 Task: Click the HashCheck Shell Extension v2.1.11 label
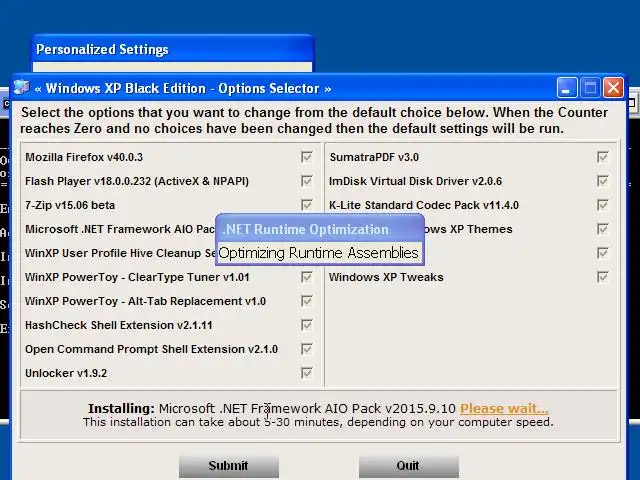(119, 325)
